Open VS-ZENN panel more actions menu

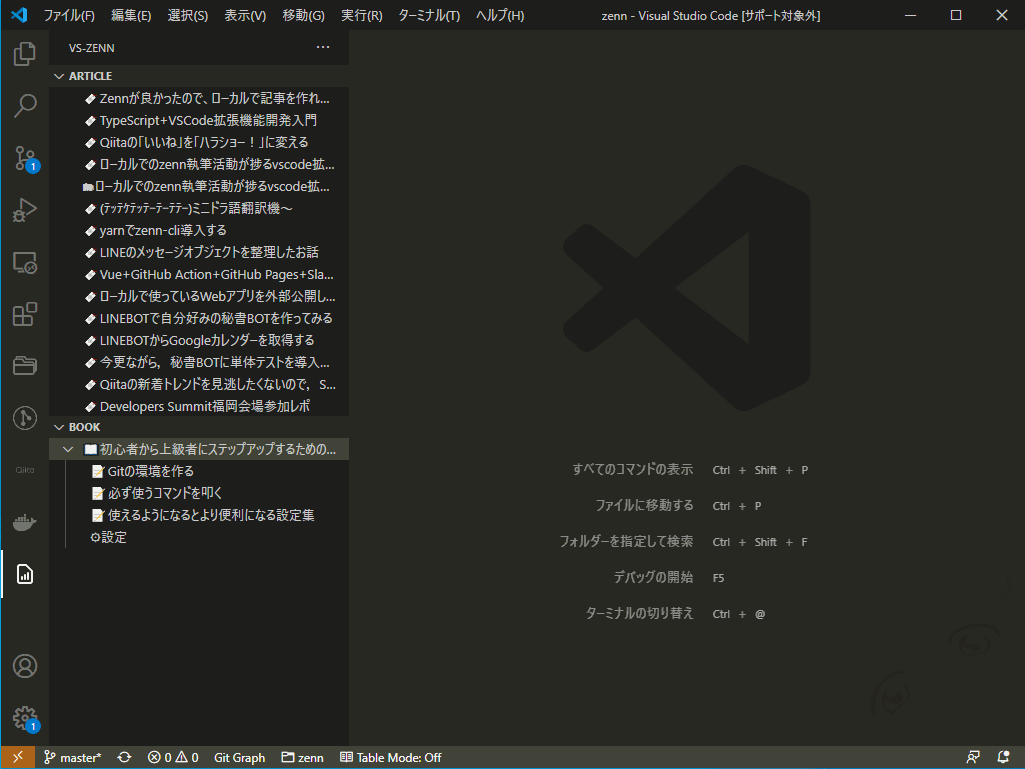323,47
